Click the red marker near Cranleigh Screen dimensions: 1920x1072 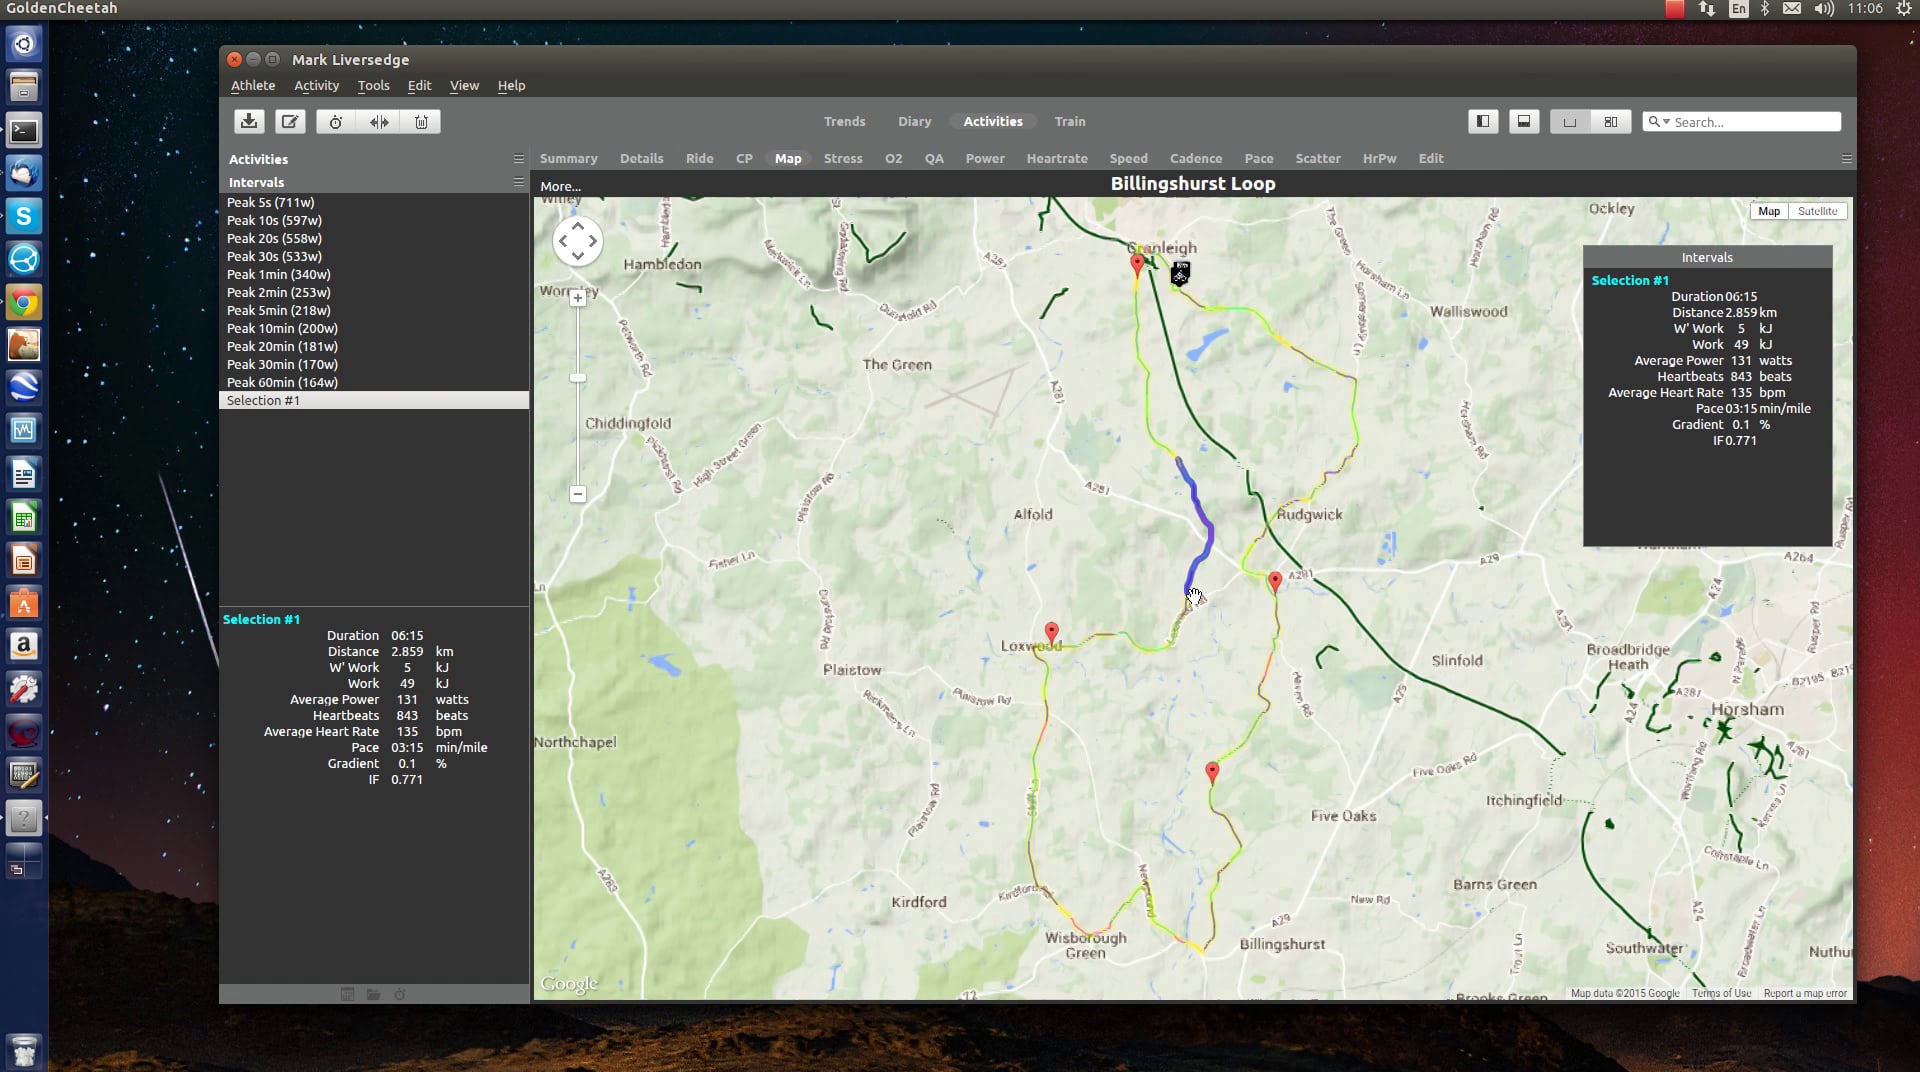pos(1137,265)
